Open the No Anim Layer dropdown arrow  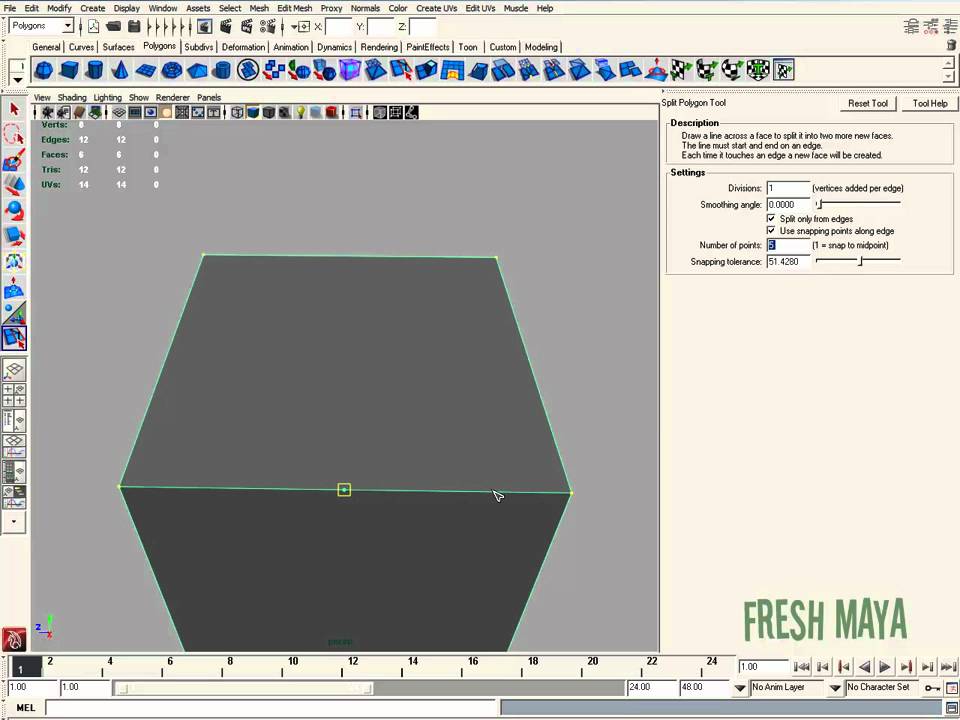pos(740,688)
